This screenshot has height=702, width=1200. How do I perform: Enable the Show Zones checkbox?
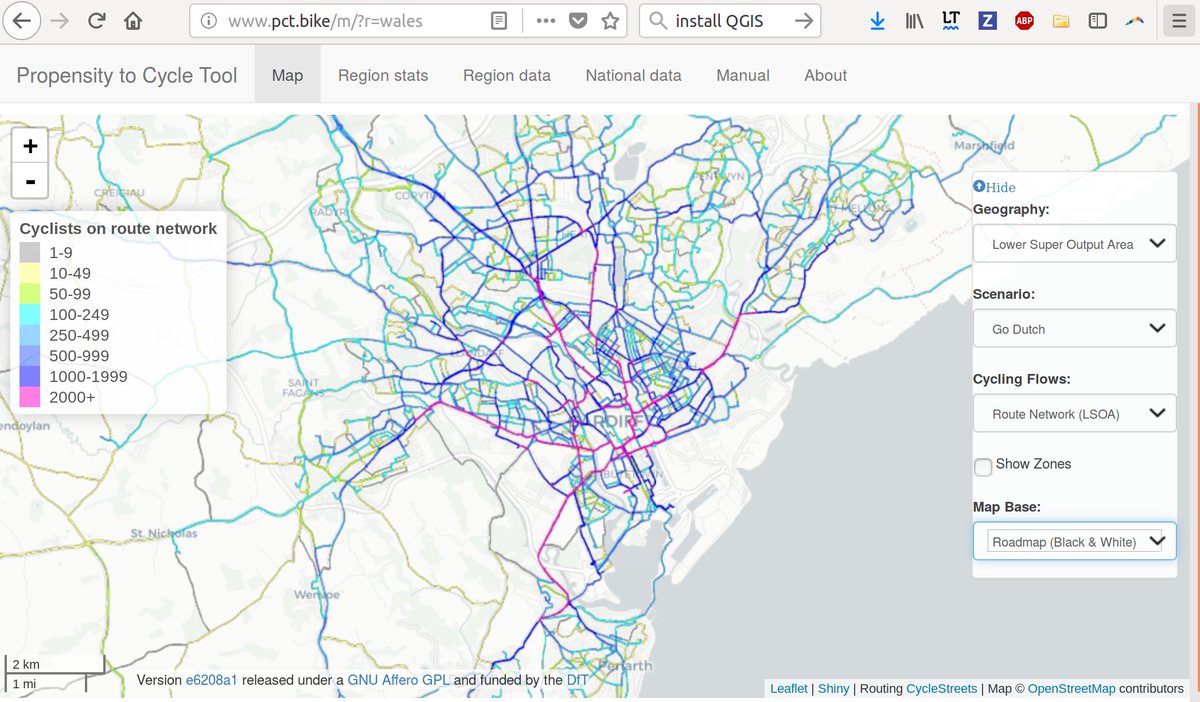pyautogui.click(x=983, y=466)
